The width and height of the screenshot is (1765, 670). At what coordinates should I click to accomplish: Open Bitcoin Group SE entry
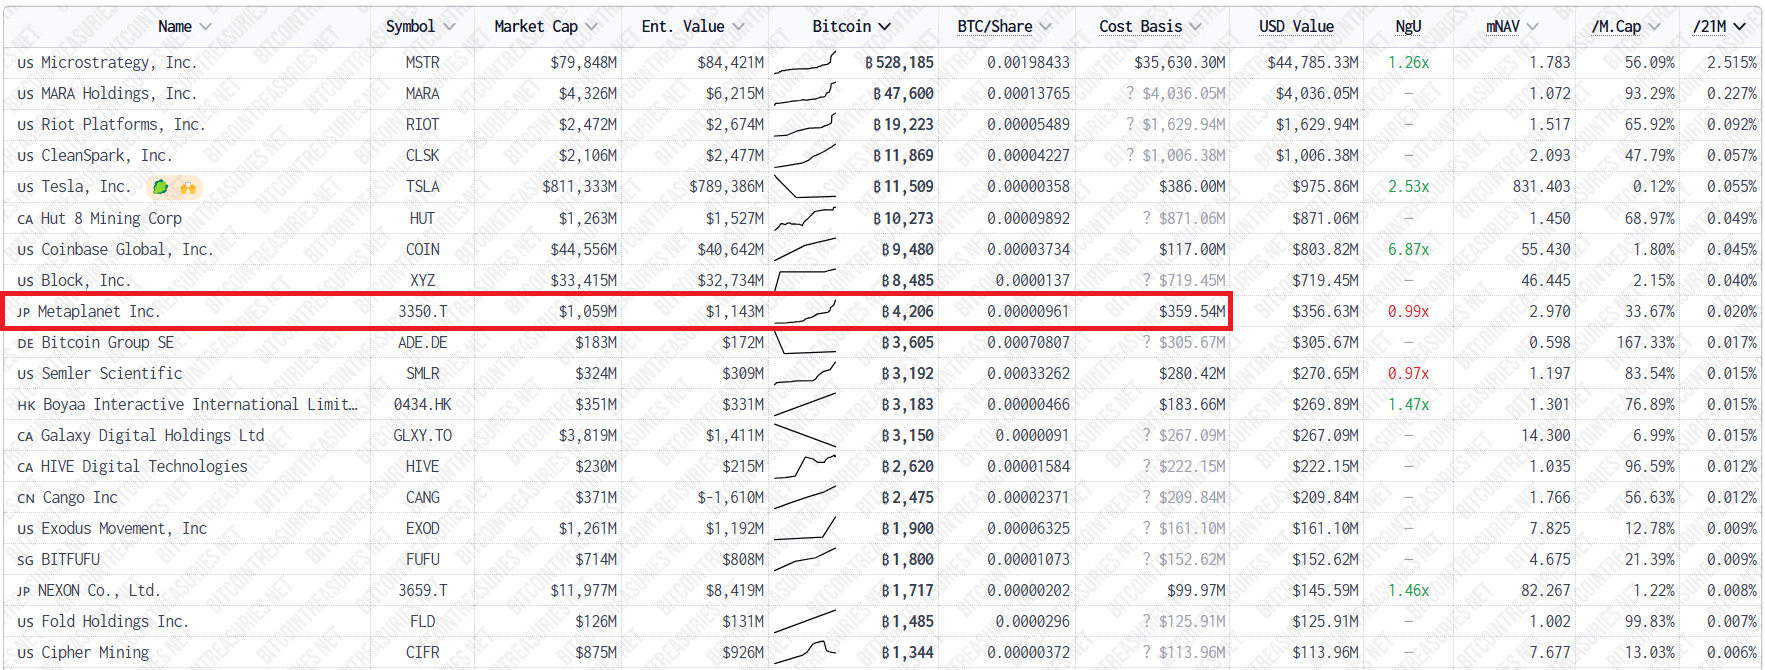(x=107, y=342)
